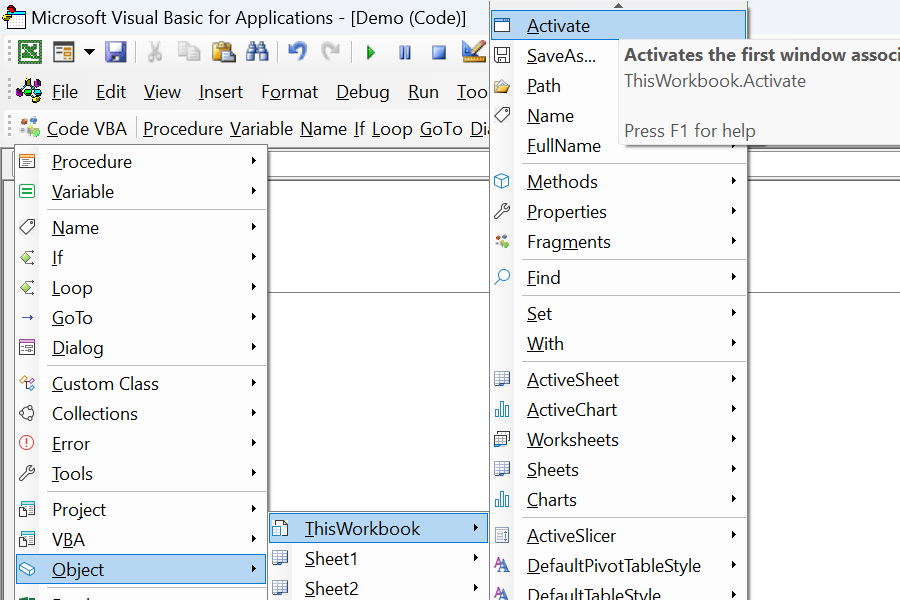Expand the With submenu

(619, 344)
